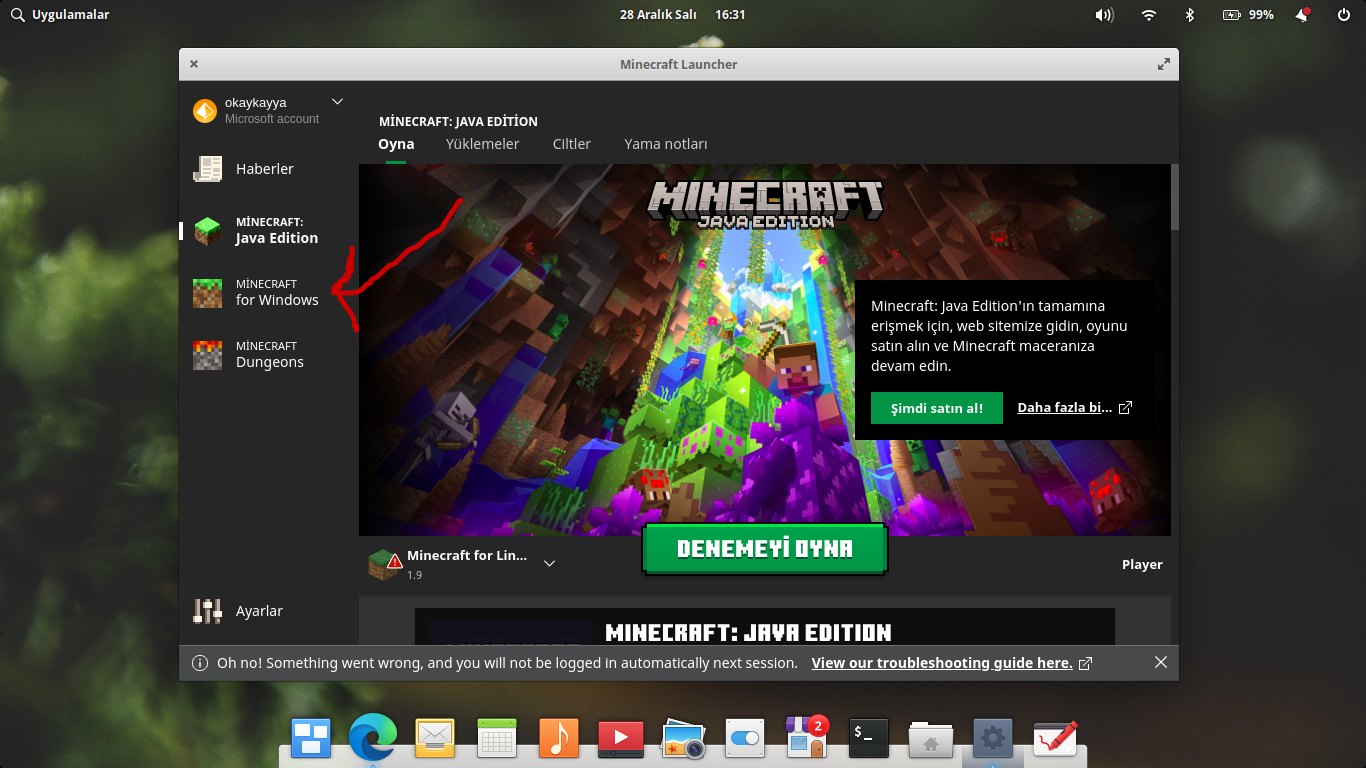The width and height of the screenshot is (1366, 768).
Task: Open the Bluetooth indicator
Action: click(x=1190, y=15)
